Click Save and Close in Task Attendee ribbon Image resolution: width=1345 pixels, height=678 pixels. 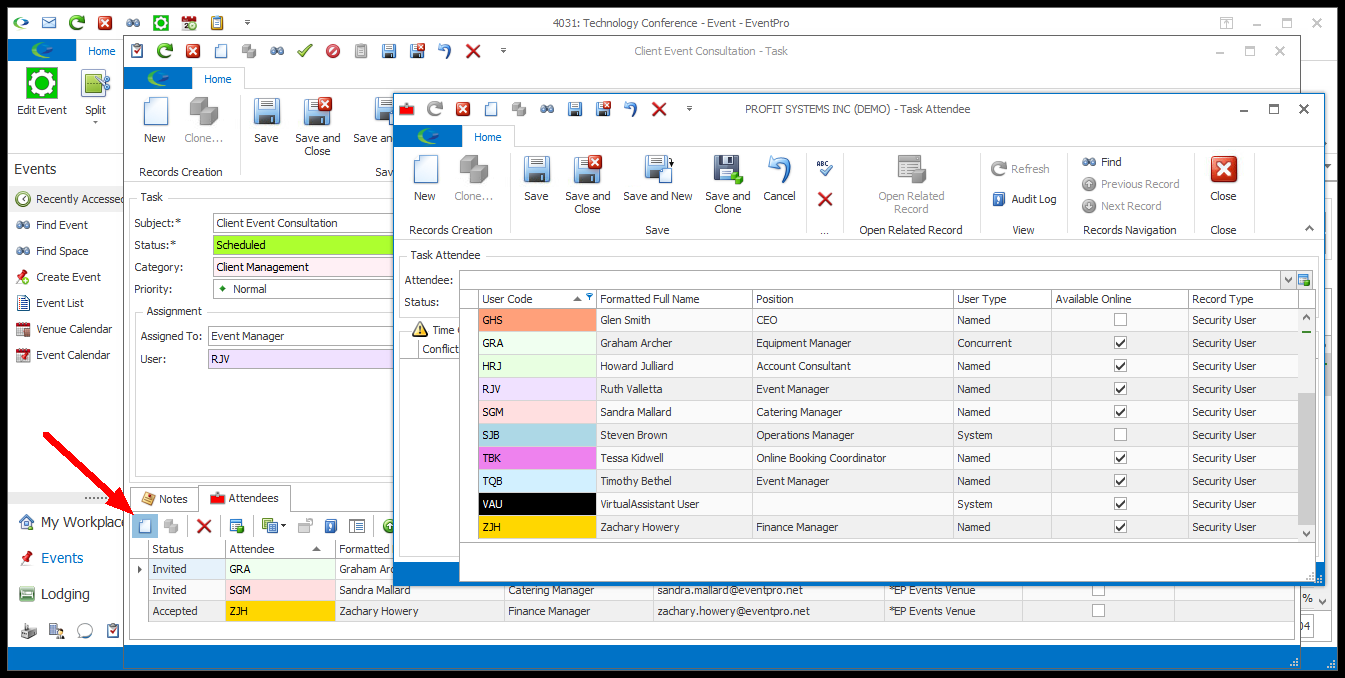pyautogui.click(x=587, y=184)
